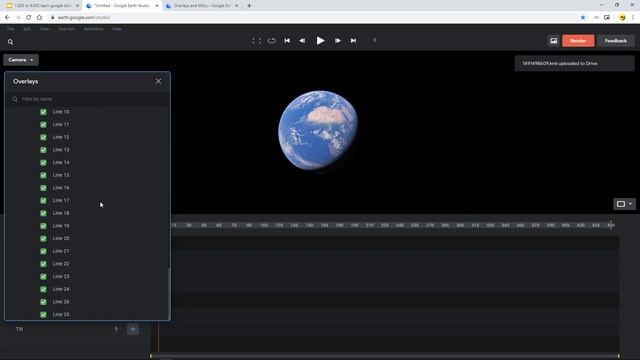Uncheck the Line 10 overlay
Screen dimensions: 640x360
coord(43,112)
